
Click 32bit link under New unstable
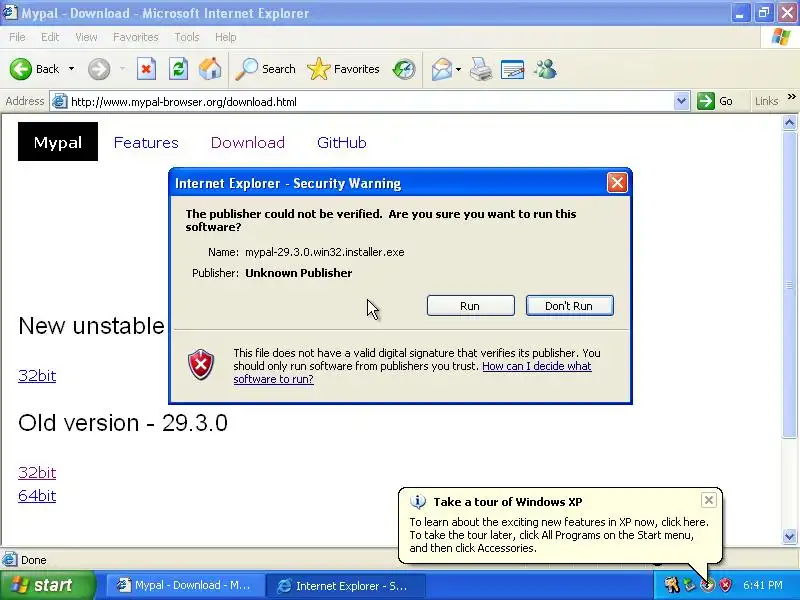(x=37, y=376)
